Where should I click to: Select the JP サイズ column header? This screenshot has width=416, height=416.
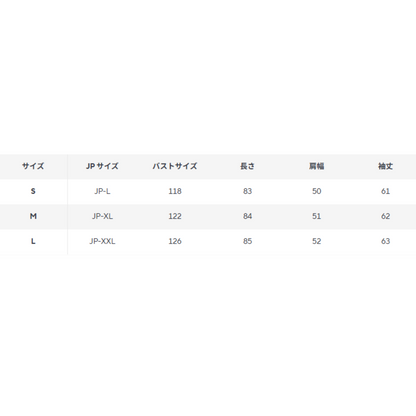102,166
